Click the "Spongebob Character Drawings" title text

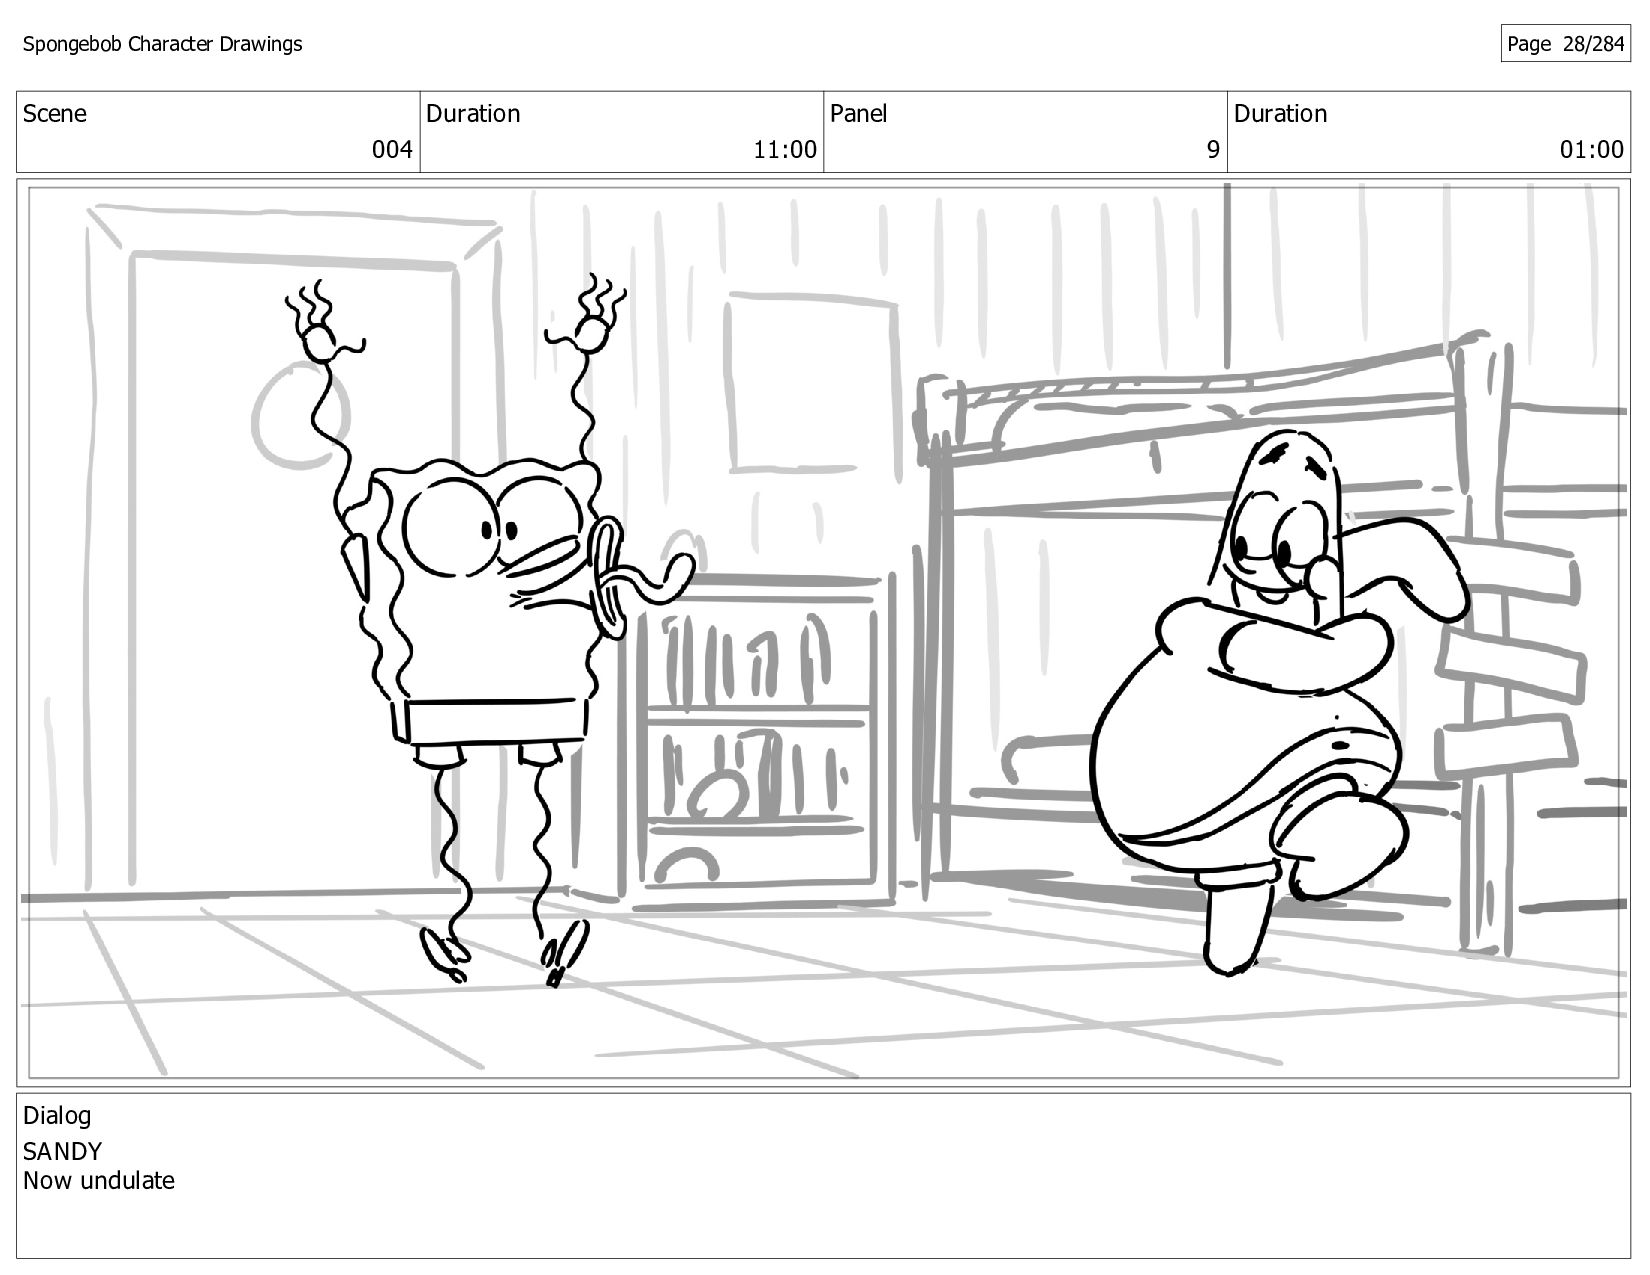point(162,44)
